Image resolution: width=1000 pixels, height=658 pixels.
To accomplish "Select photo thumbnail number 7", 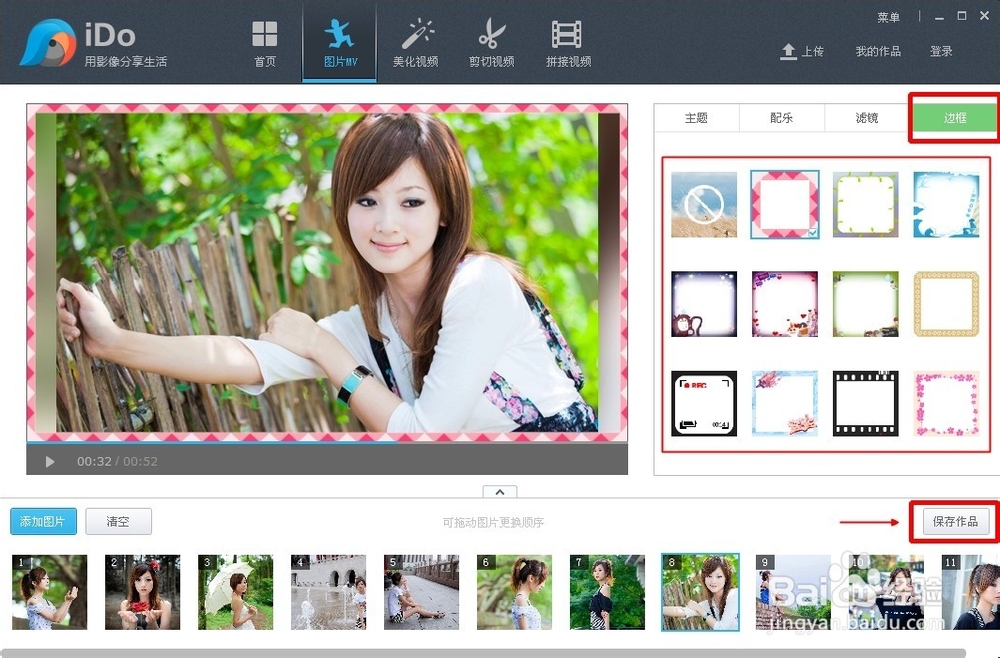I will coord(607,592).
